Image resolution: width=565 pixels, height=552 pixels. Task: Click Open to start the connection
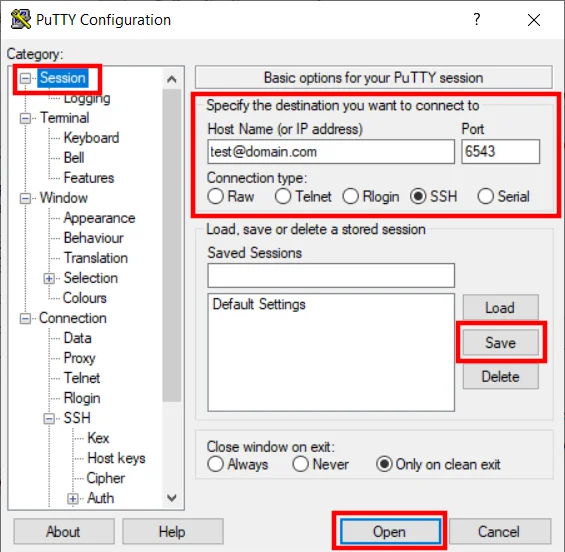(x=390, y=531)
